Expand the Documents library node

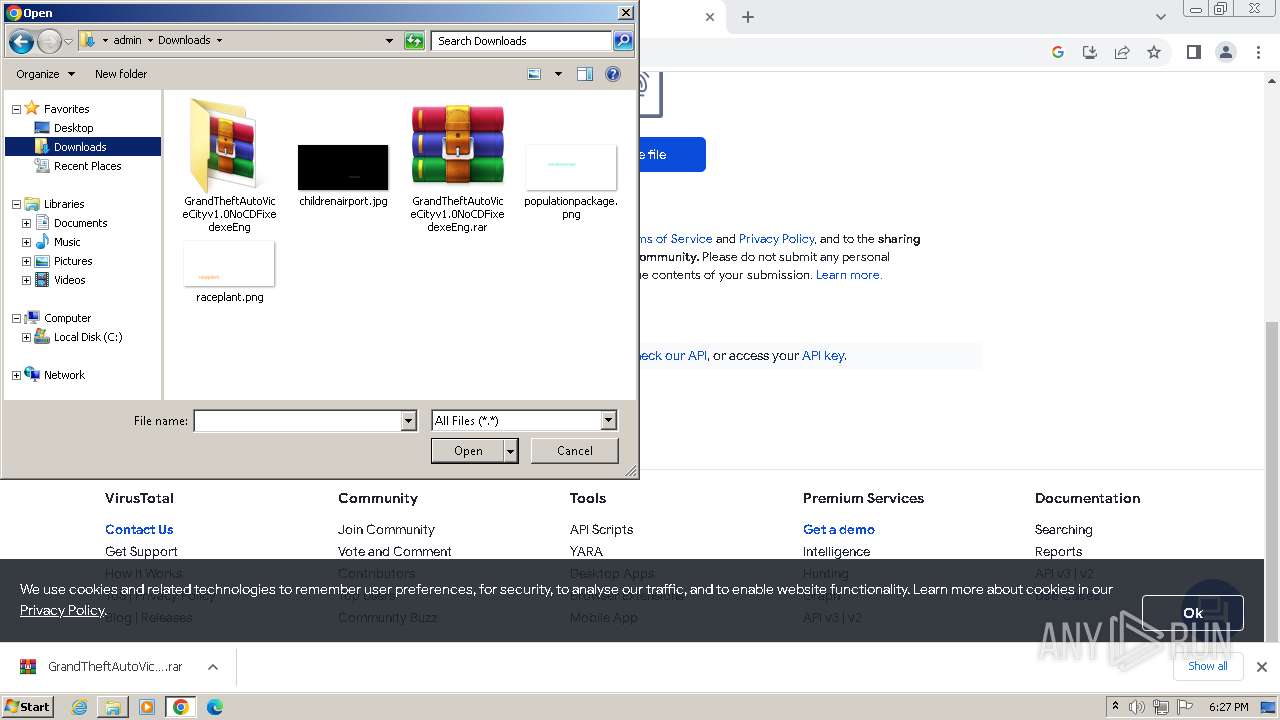[26, 223]
